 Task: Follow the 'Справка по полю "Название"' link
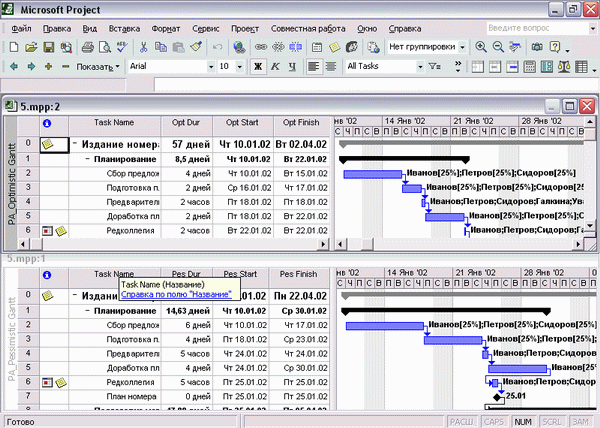tap(176, 295)
